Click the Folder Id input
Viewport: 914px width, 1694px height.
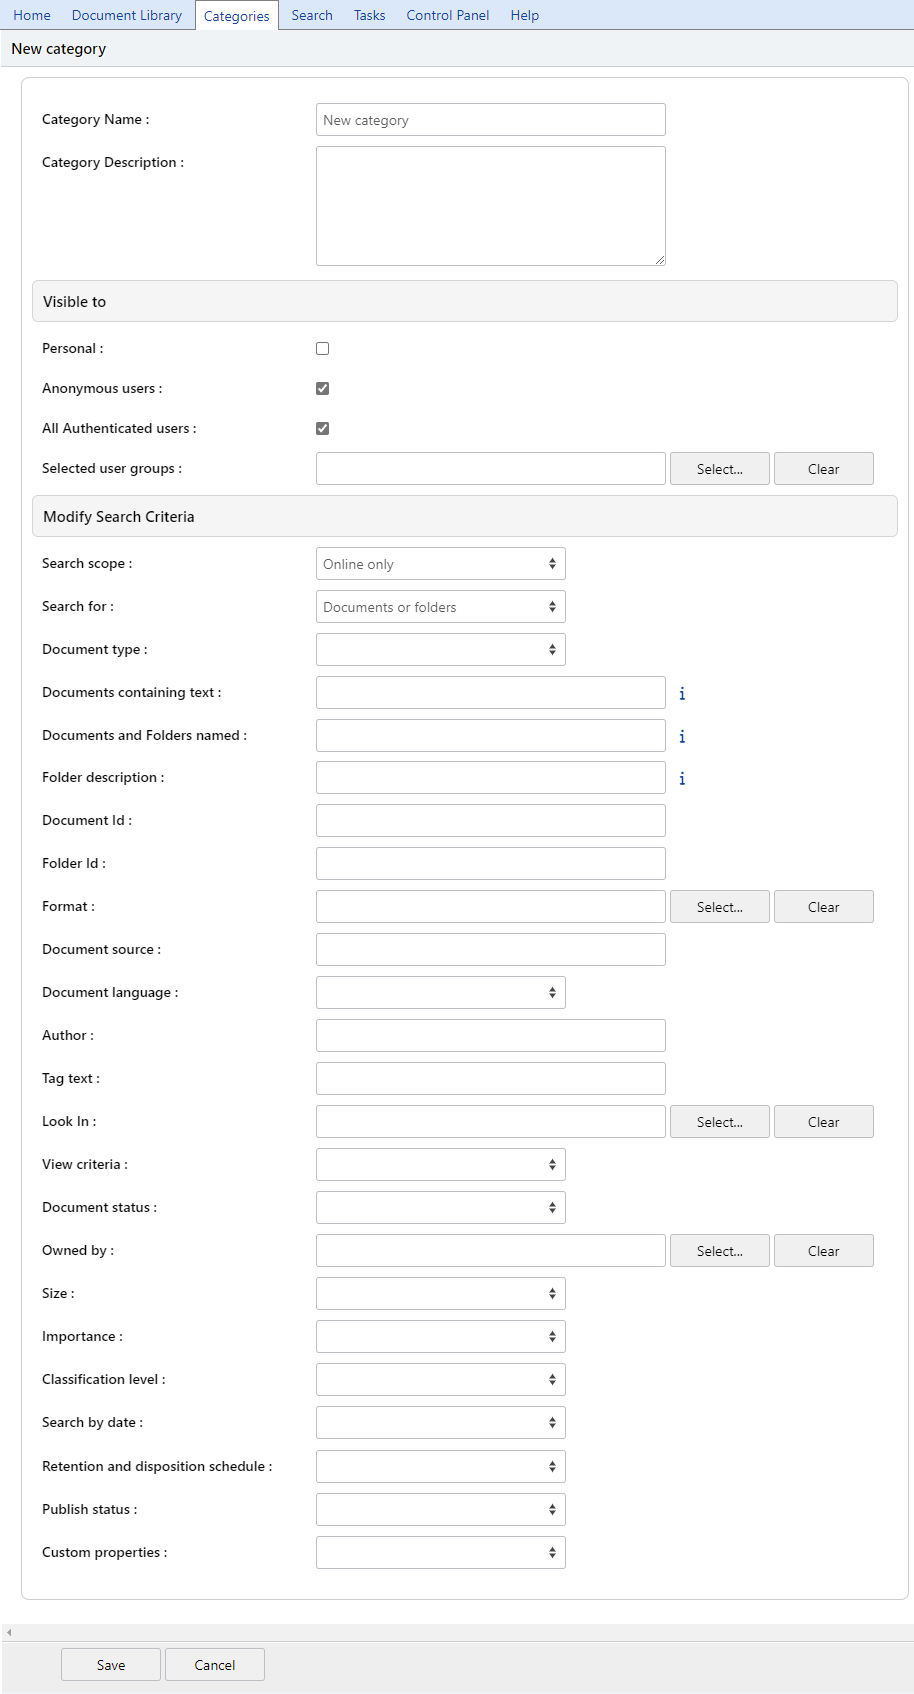coord(491,864)
